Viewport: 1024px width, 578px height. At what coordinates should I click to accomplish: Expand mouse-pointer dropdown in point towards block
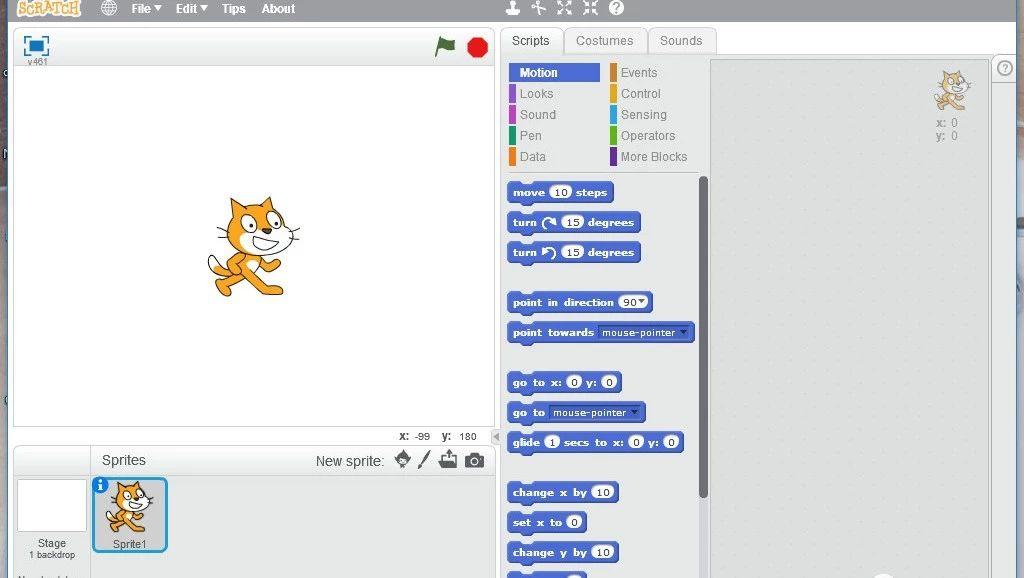tap(683, 332)
